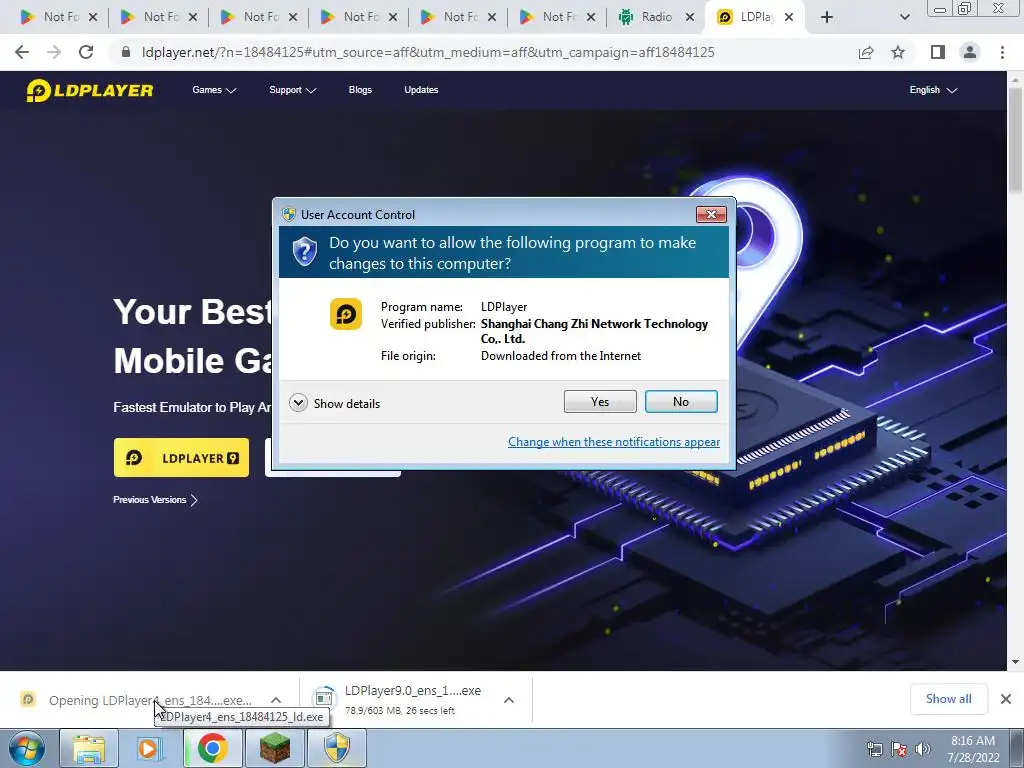Open the Previous Versions link
The height and width of the screenshot is (768, 1024).
click(155, 500)
